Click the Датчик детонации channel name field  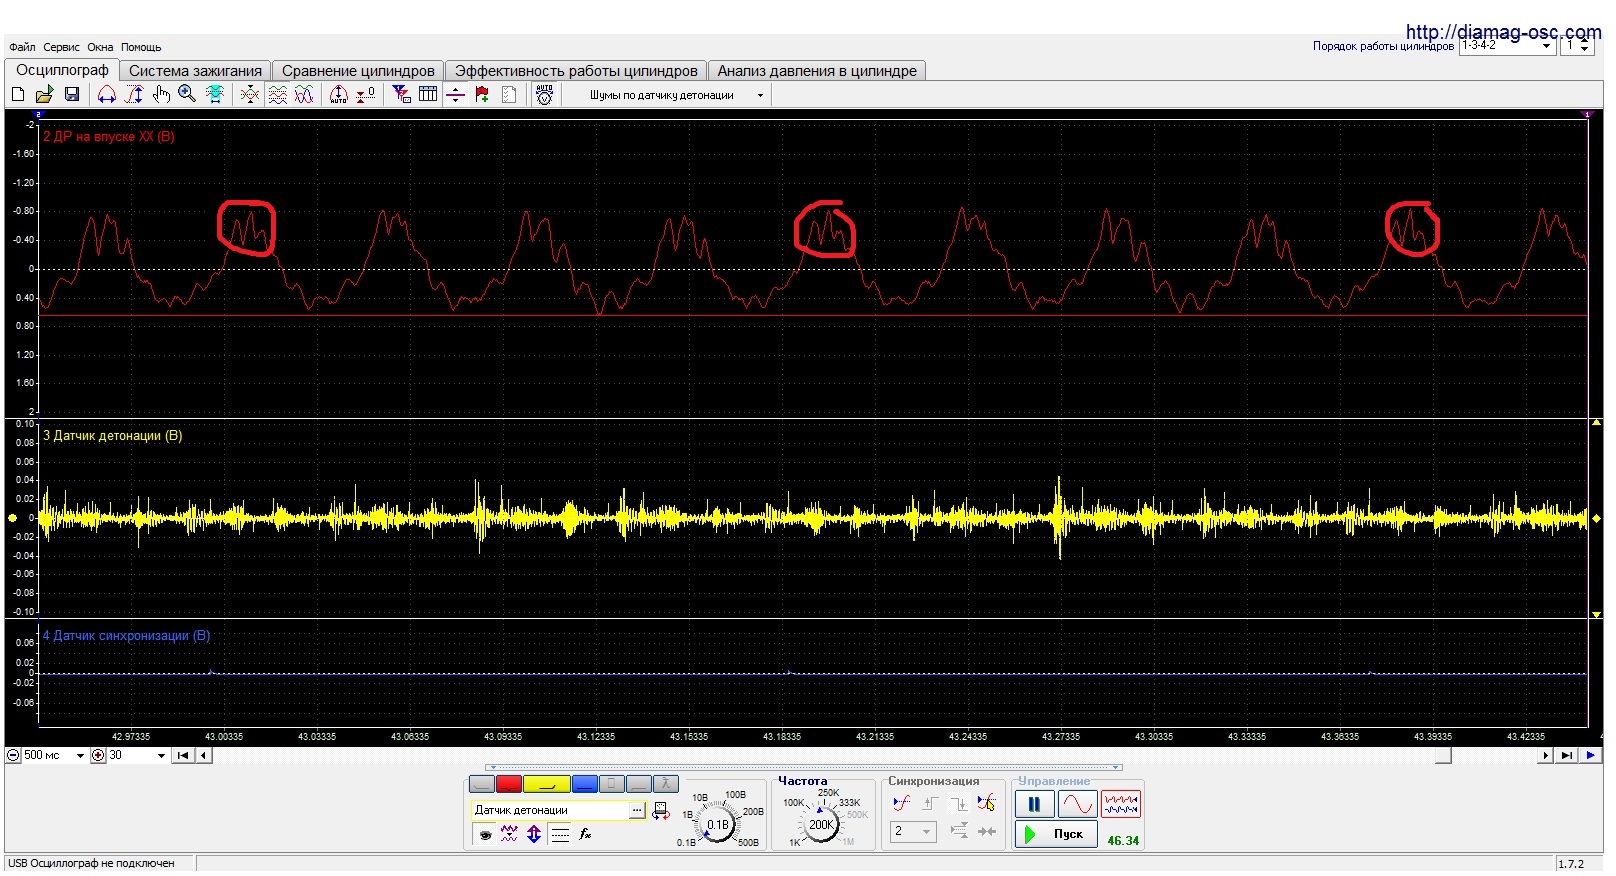click(550, 811)
